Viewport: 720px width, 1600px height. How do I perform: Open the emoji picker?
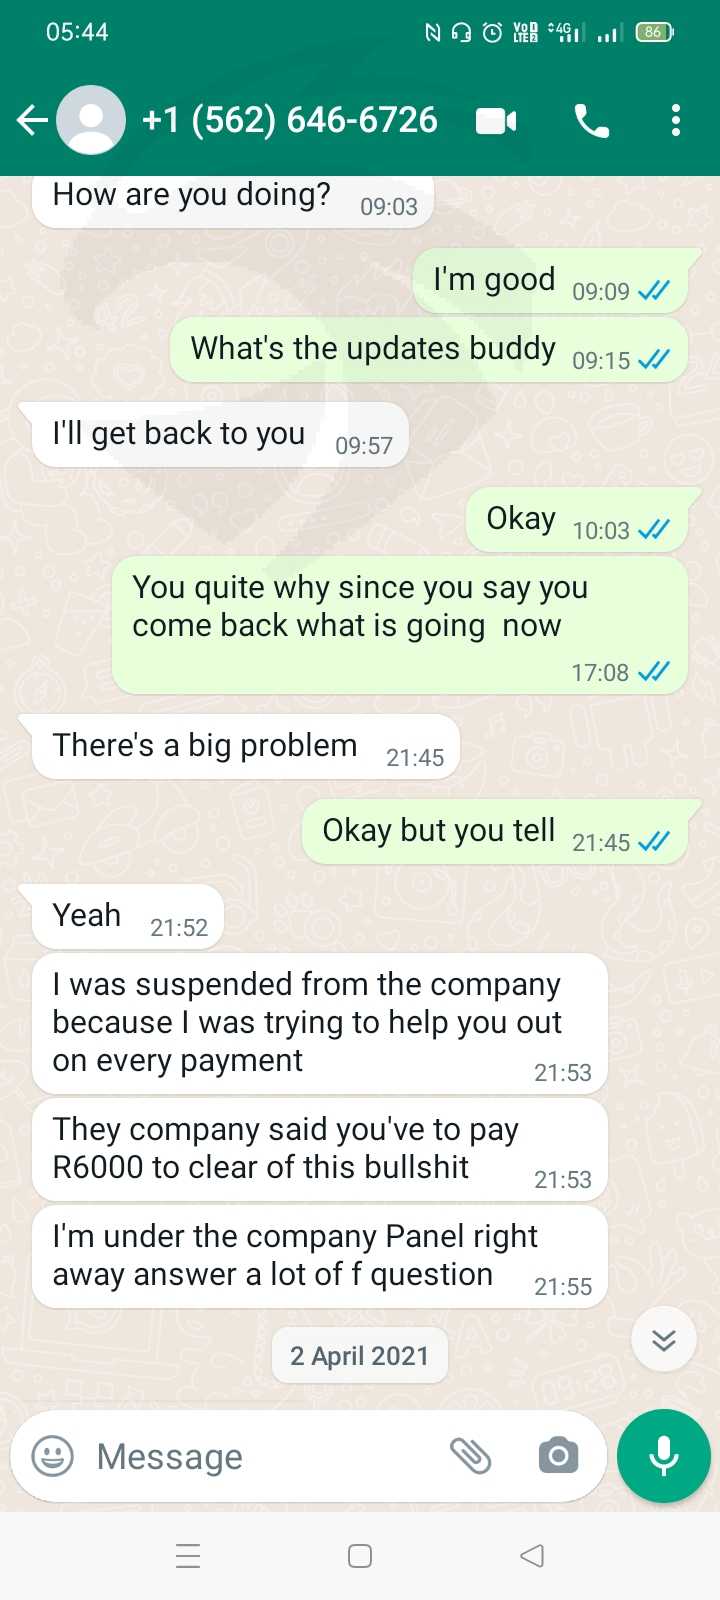click(53, 1456)
